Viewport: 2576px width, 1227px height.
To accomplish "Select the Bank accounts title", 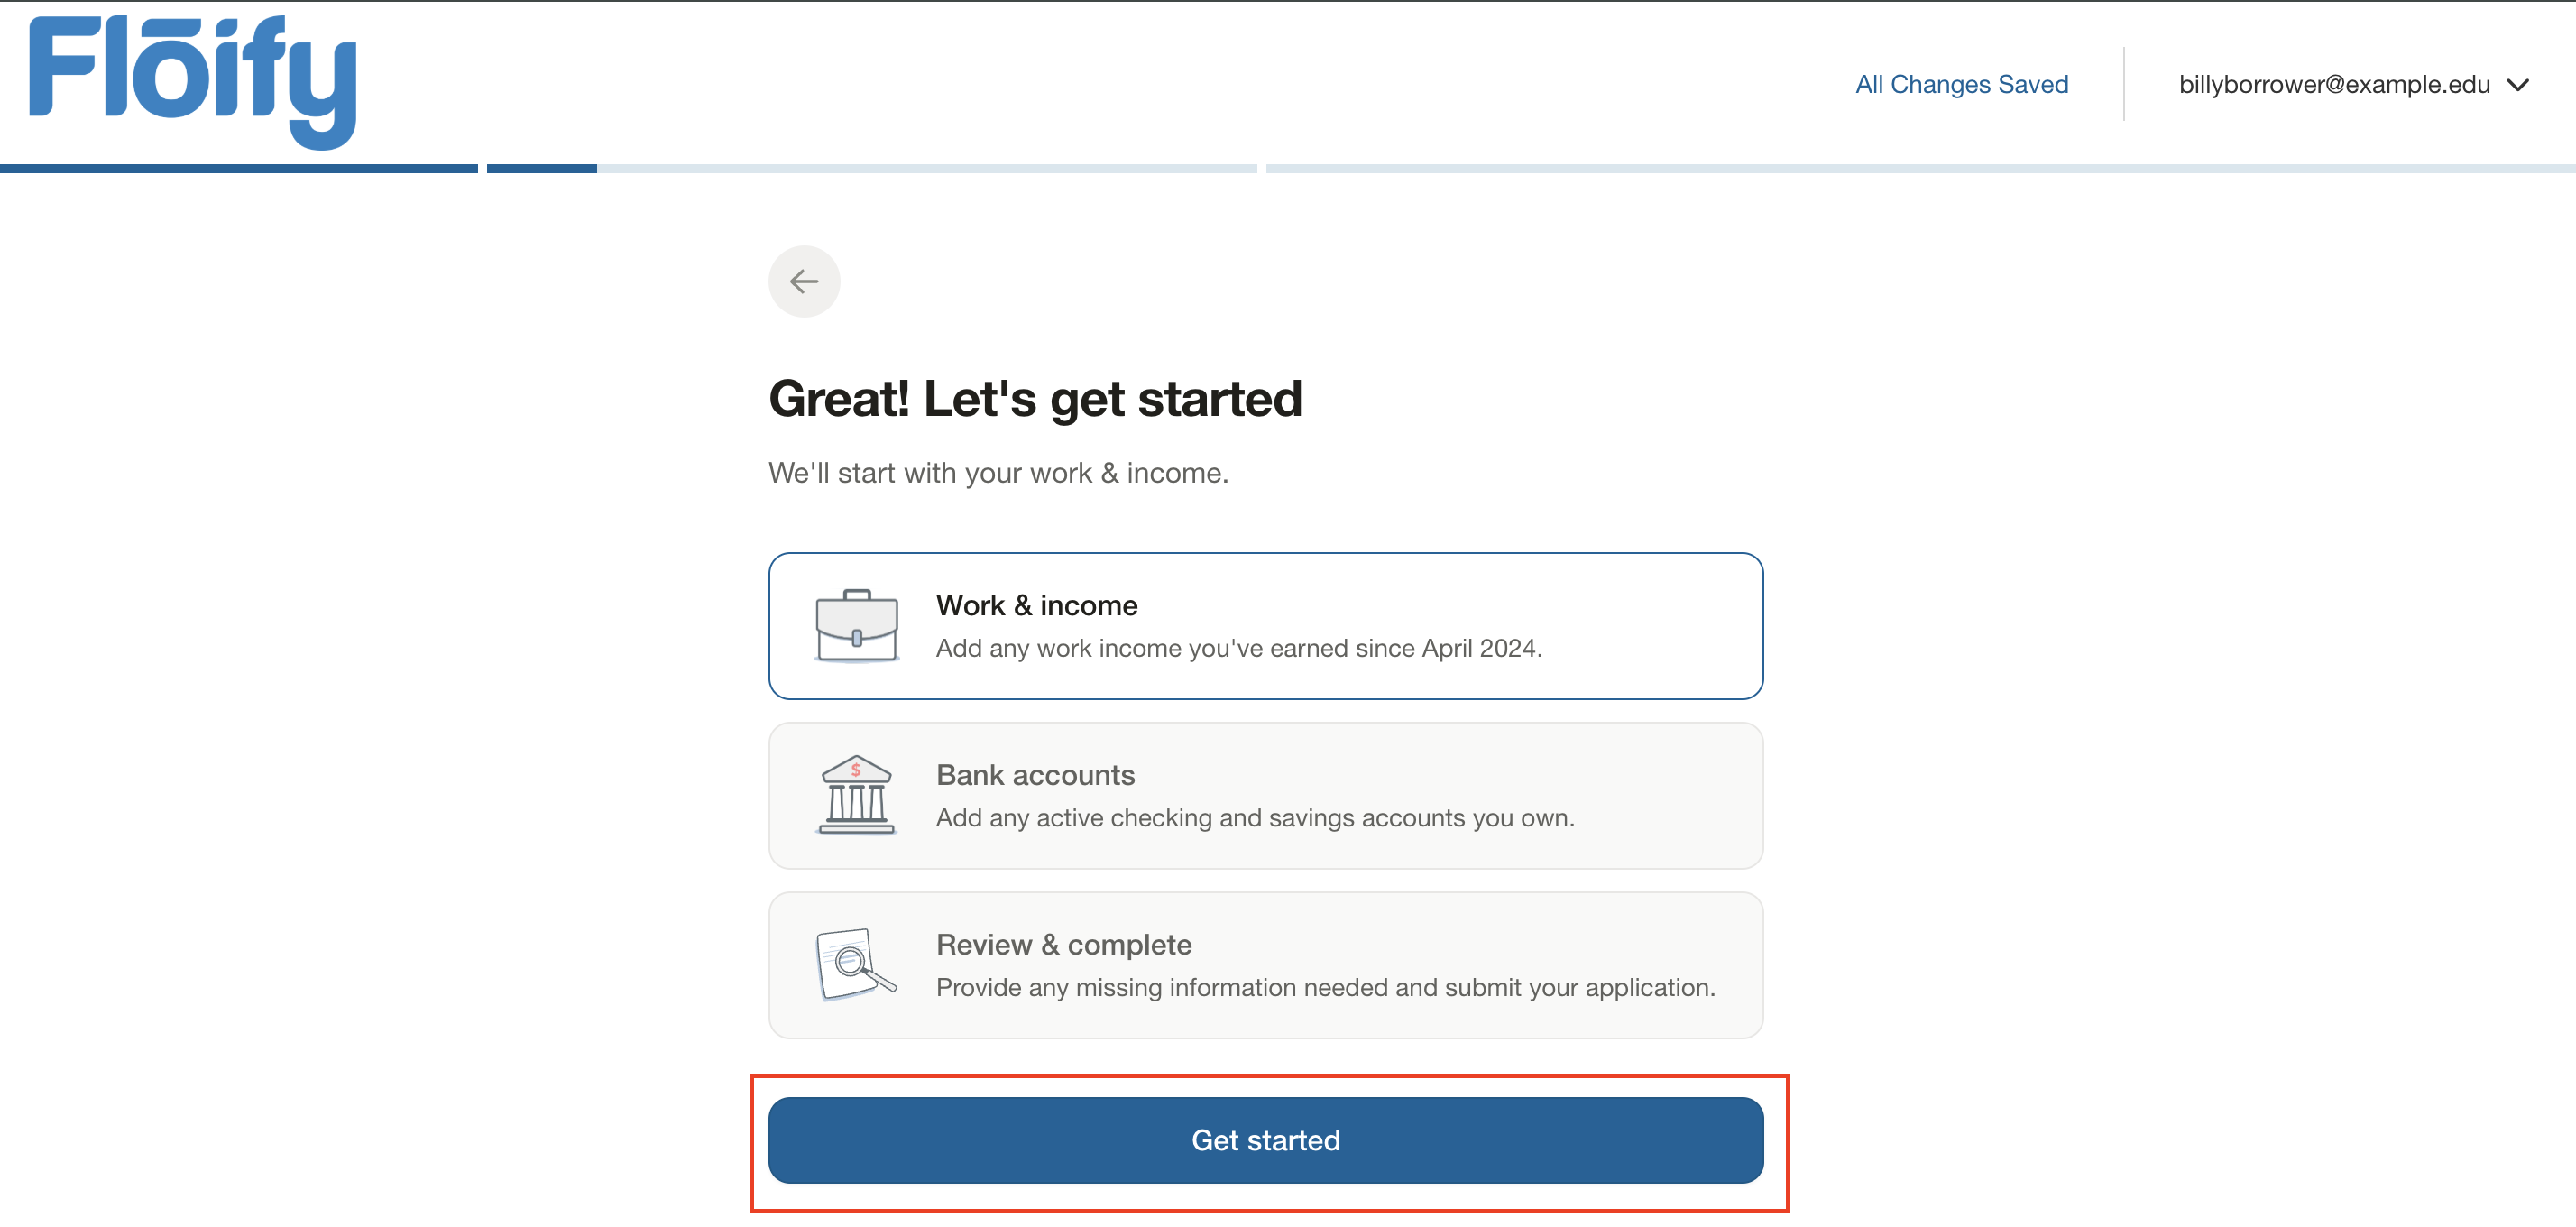I will pyautogui.click(x=1035, y=775).
